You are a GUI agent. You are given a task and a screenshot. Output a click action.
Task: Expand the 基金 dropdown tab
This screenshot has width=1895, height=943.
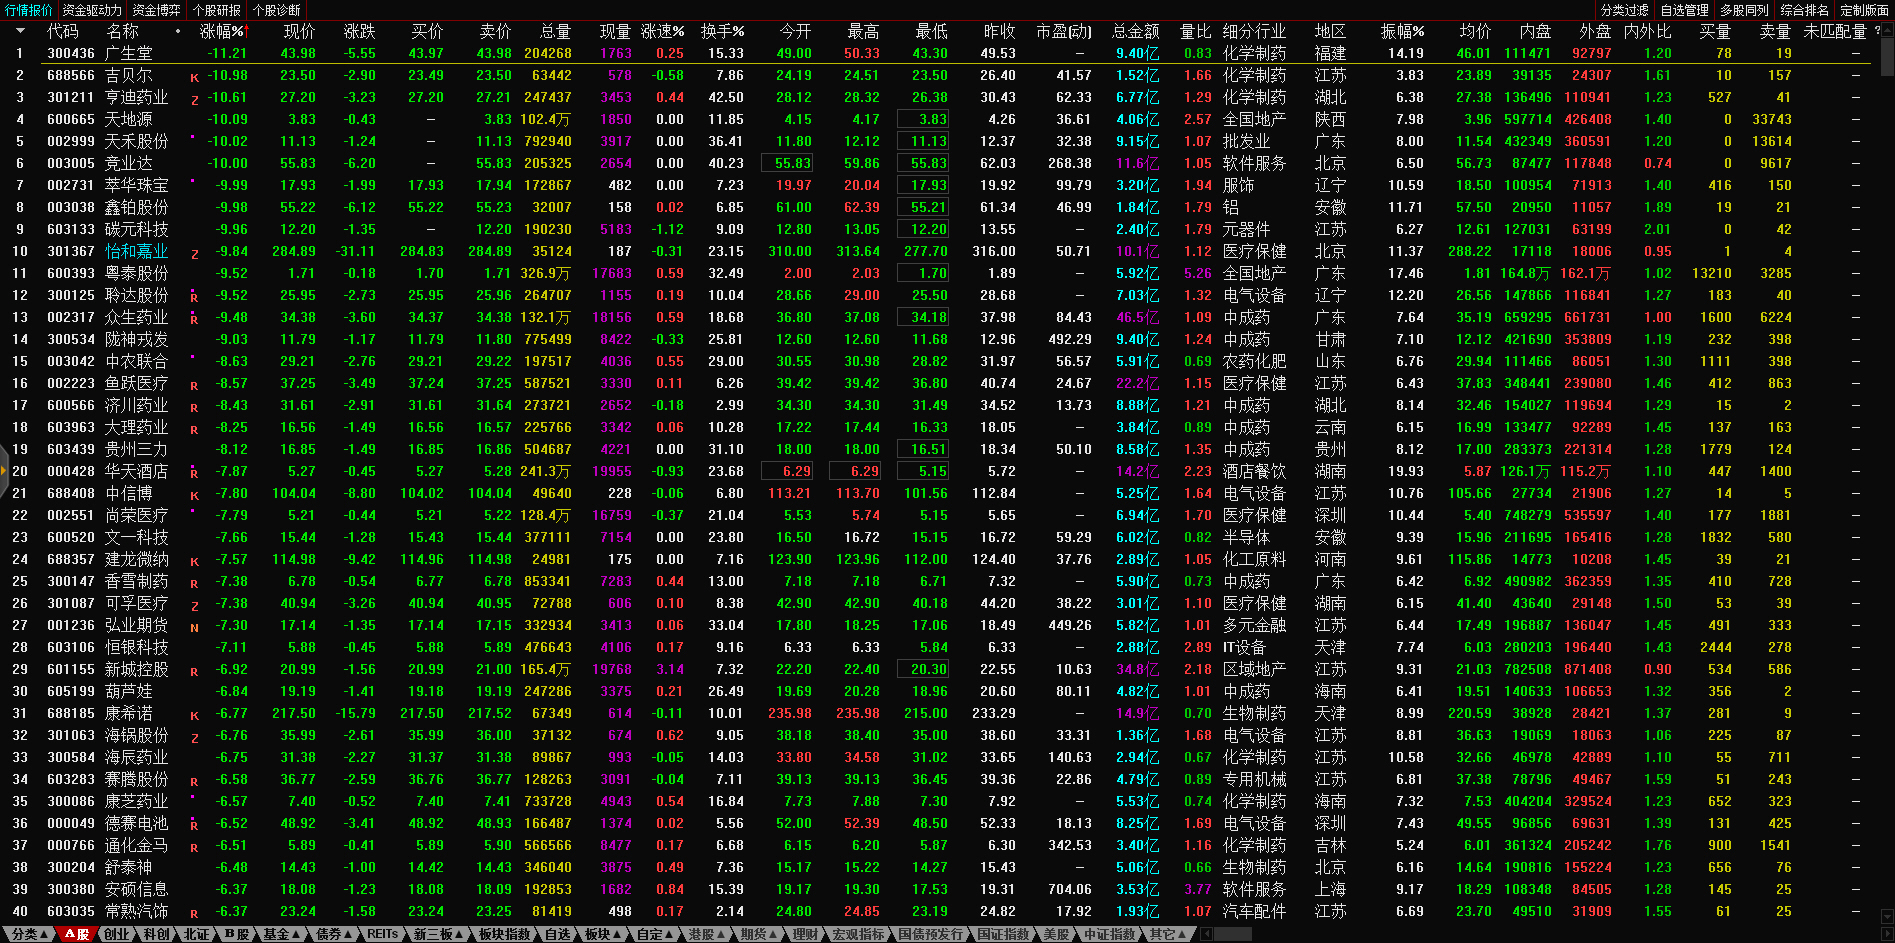coord(280,934)
